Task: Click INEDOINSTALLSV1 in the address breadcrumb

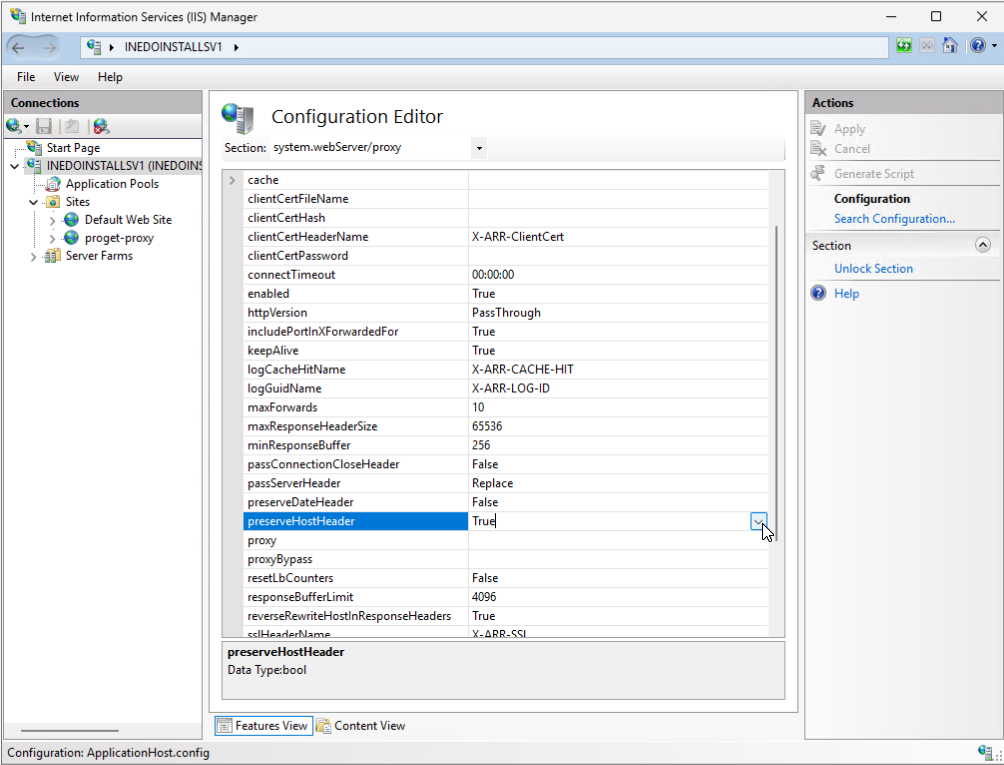Action: (173, 47)
